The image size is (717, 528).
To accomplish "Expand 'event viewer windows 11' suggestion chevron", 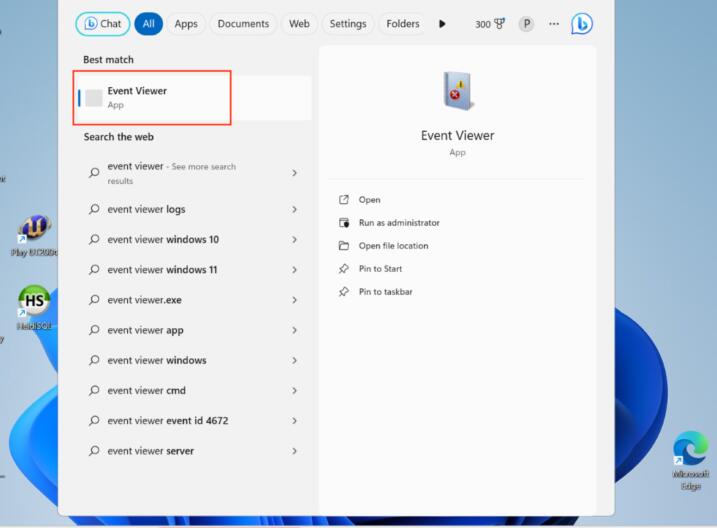I will pyautogui.click(x=294, y=270).
